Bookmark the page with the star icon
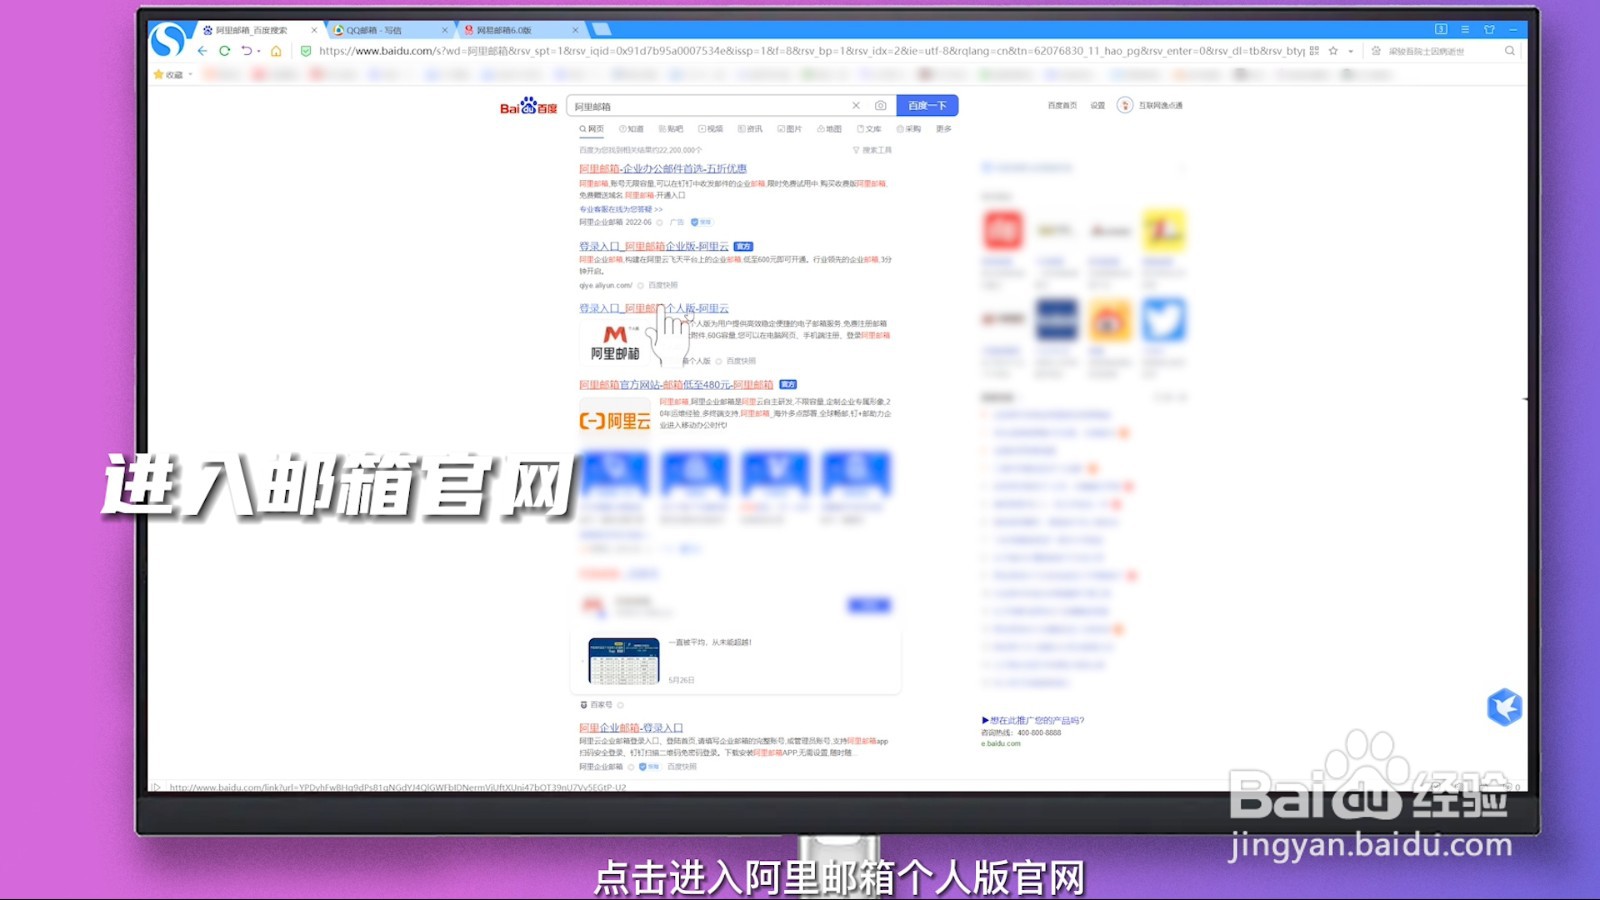 point(1333,51)
